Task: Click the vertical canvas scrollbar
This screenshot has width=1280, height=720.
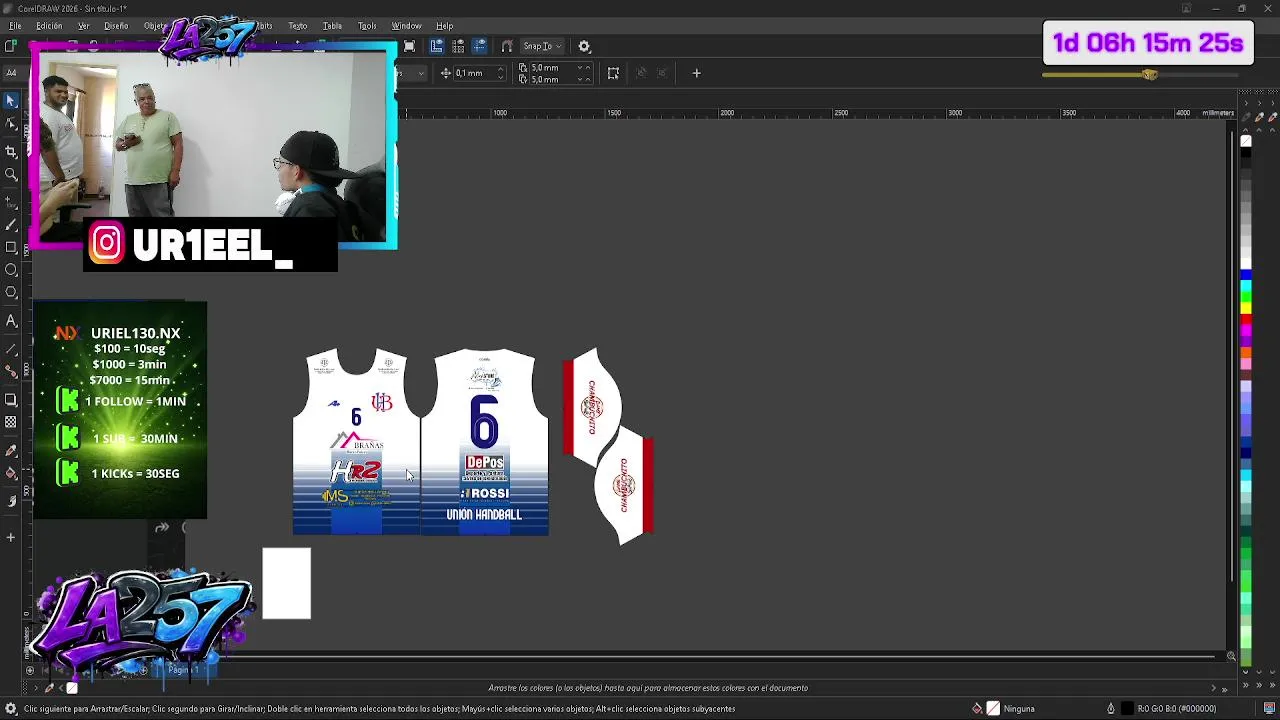Action: point(1232,355)
